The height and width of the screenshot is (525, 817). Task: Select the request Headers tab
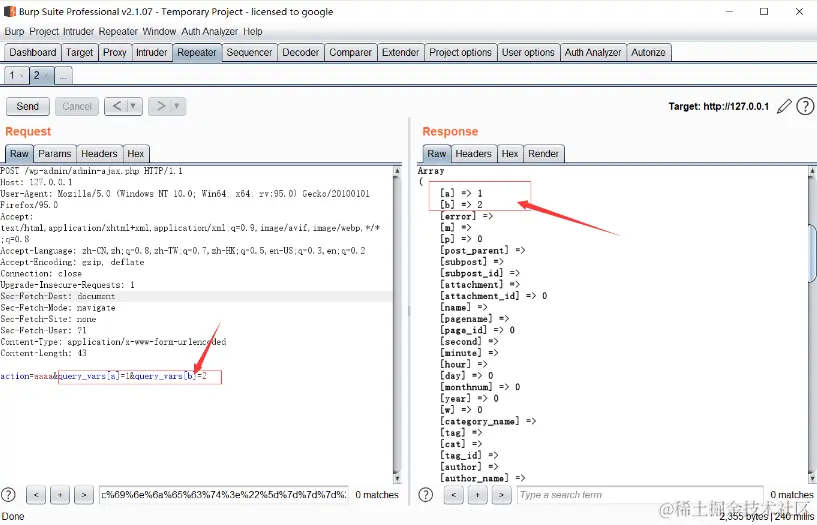tap(99, 154)
